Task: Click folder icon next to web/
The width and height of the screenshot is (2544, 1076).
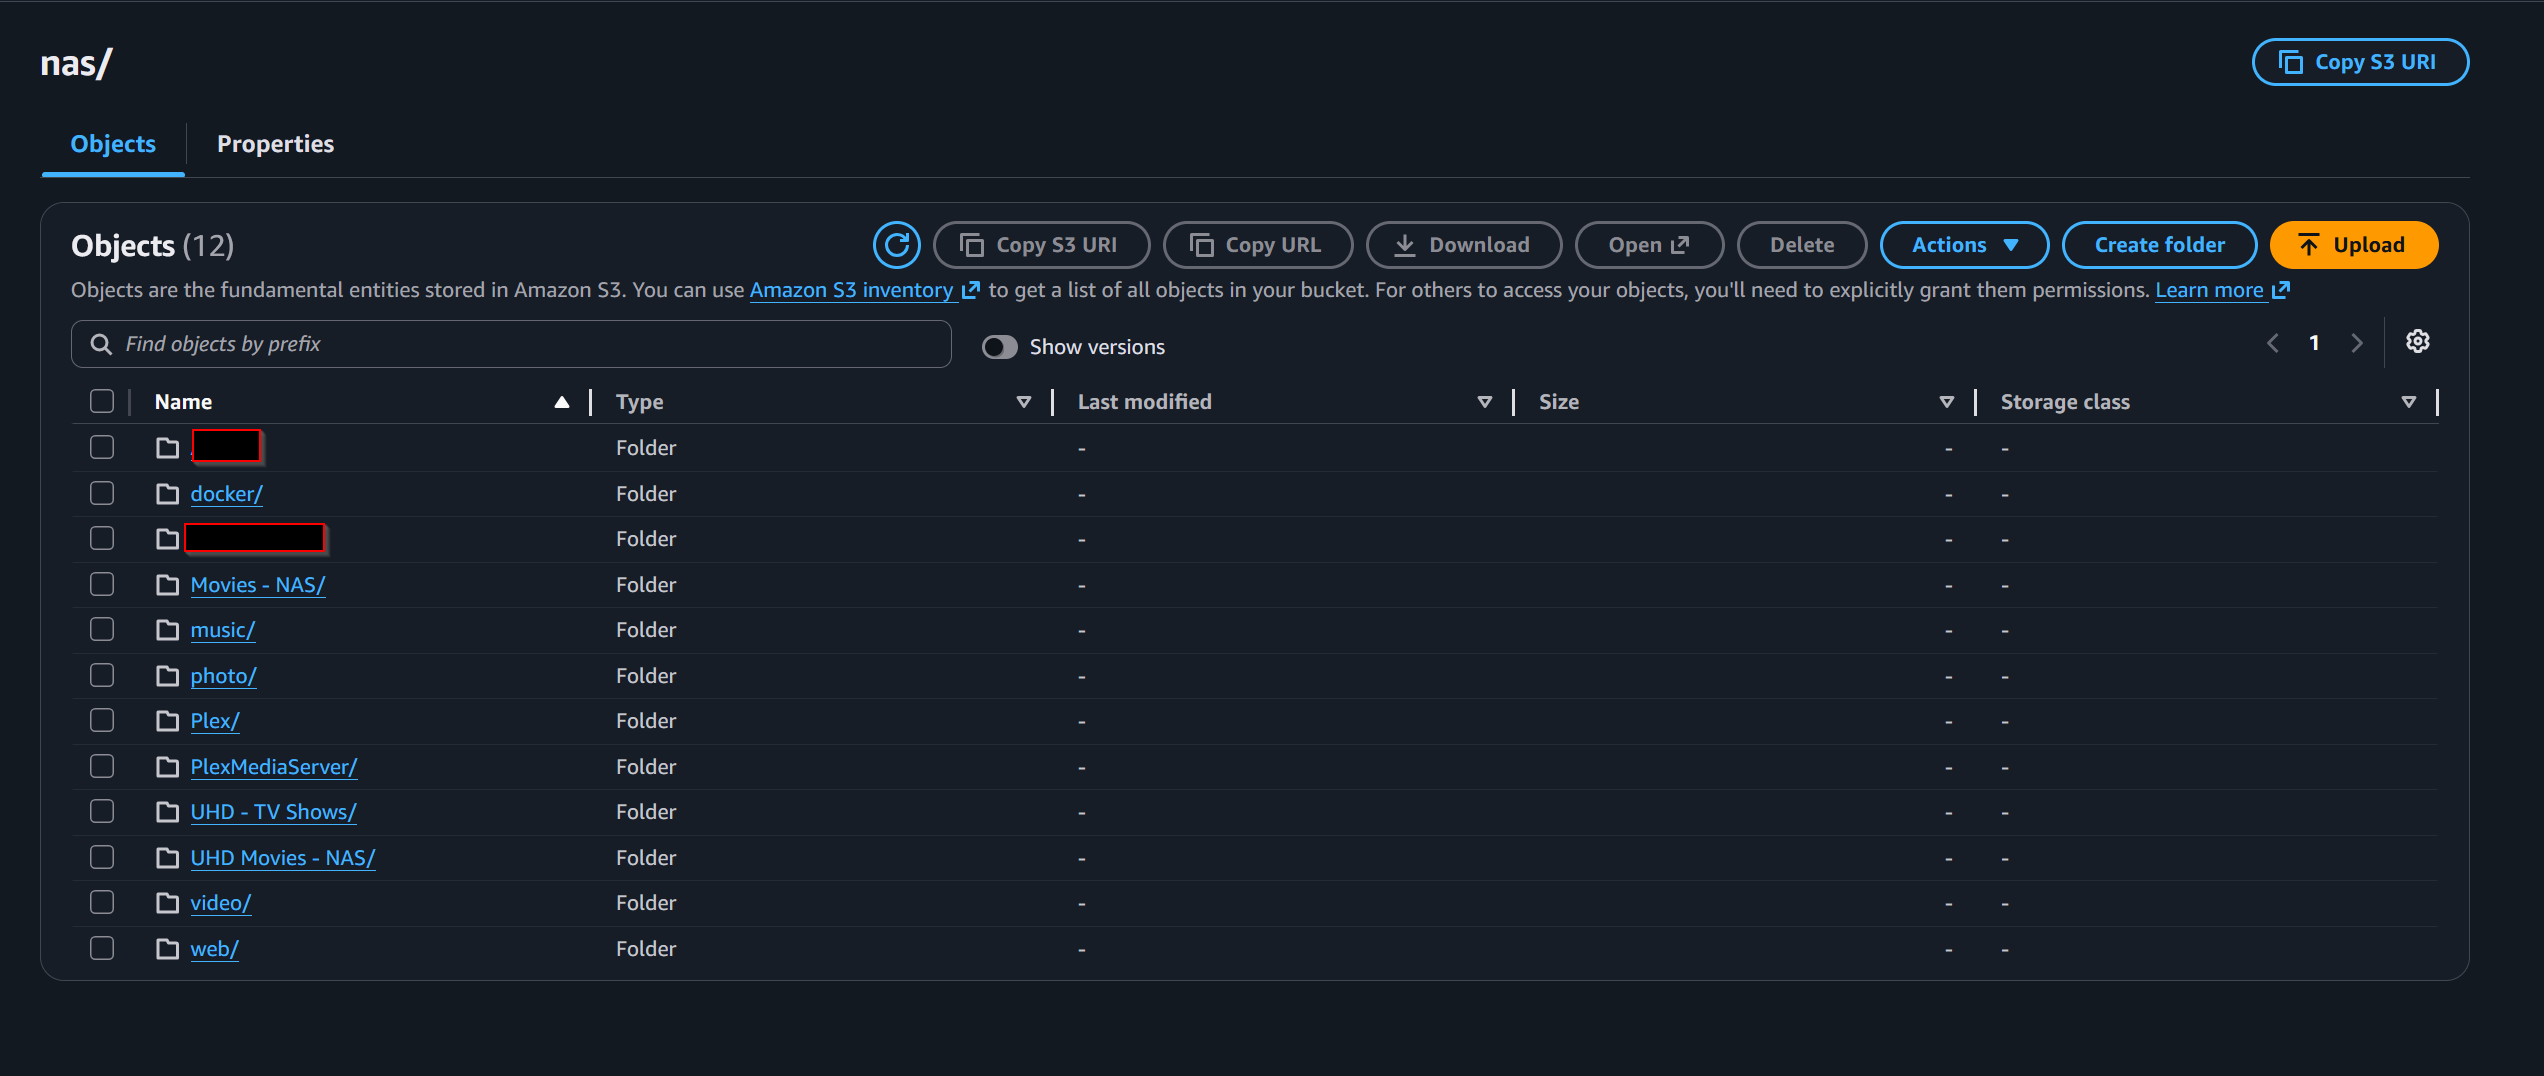Action: (167, 949)
